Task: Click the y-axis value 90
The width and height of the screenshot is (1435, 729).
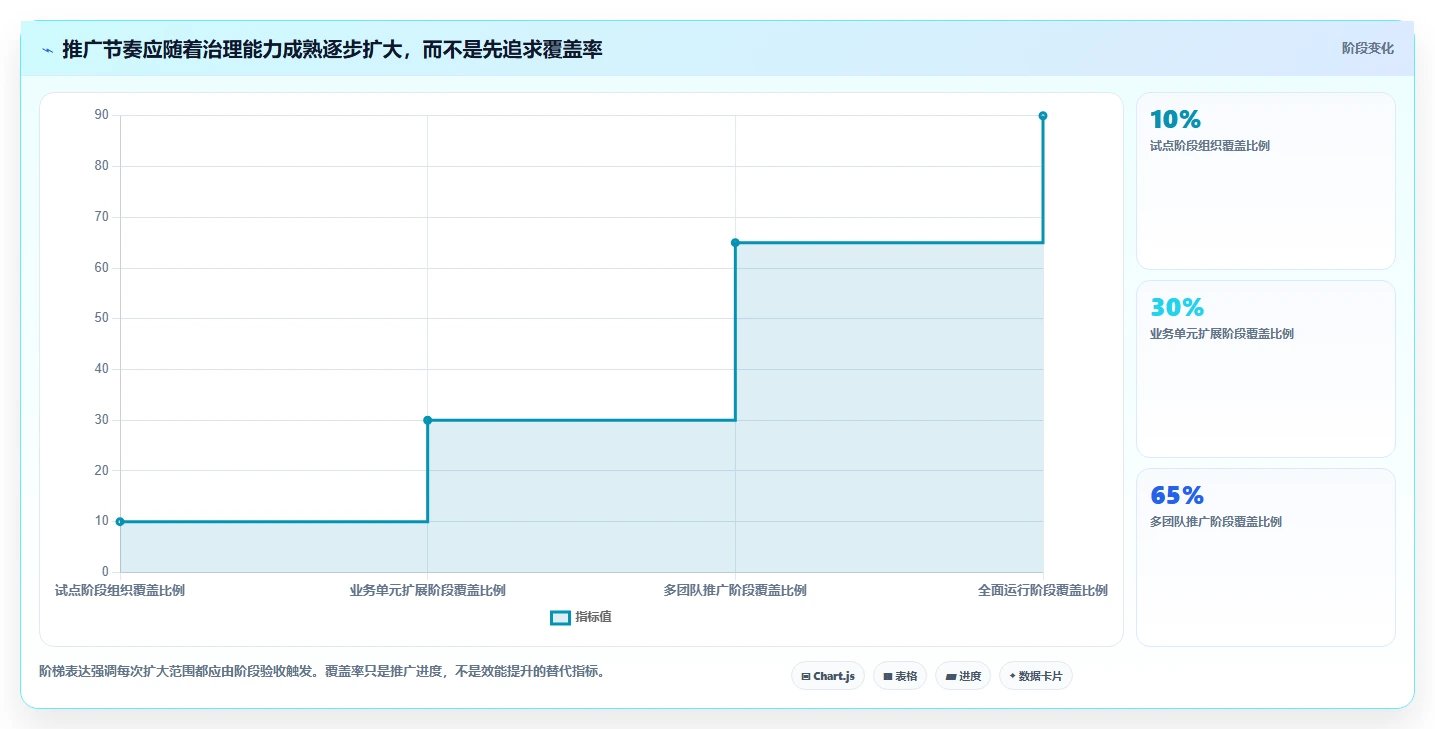Action: point(102,115)
